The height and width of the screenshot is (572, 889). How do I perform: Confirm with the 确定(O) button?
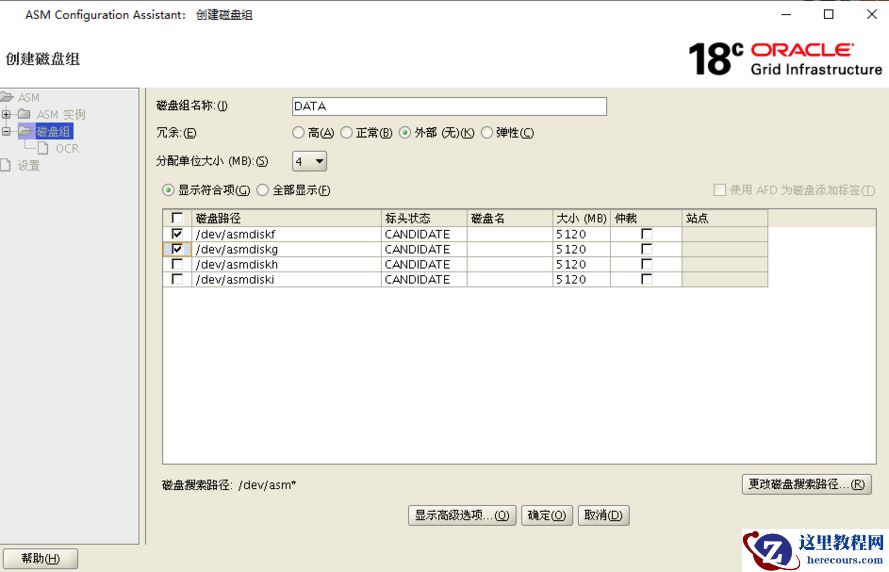pos(547,515)
